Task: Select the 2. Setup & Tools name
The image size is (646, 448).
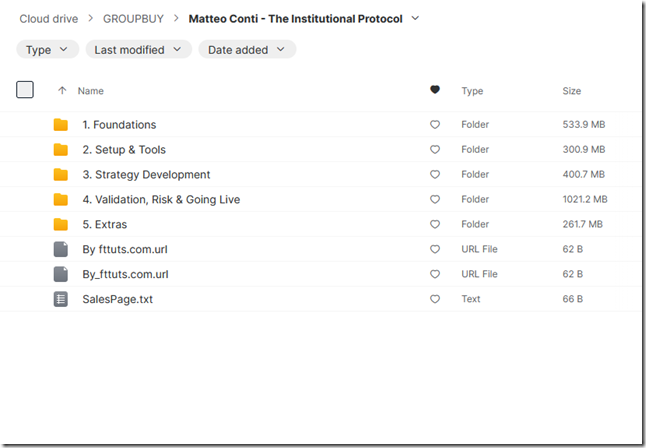Action: (124, 150)
